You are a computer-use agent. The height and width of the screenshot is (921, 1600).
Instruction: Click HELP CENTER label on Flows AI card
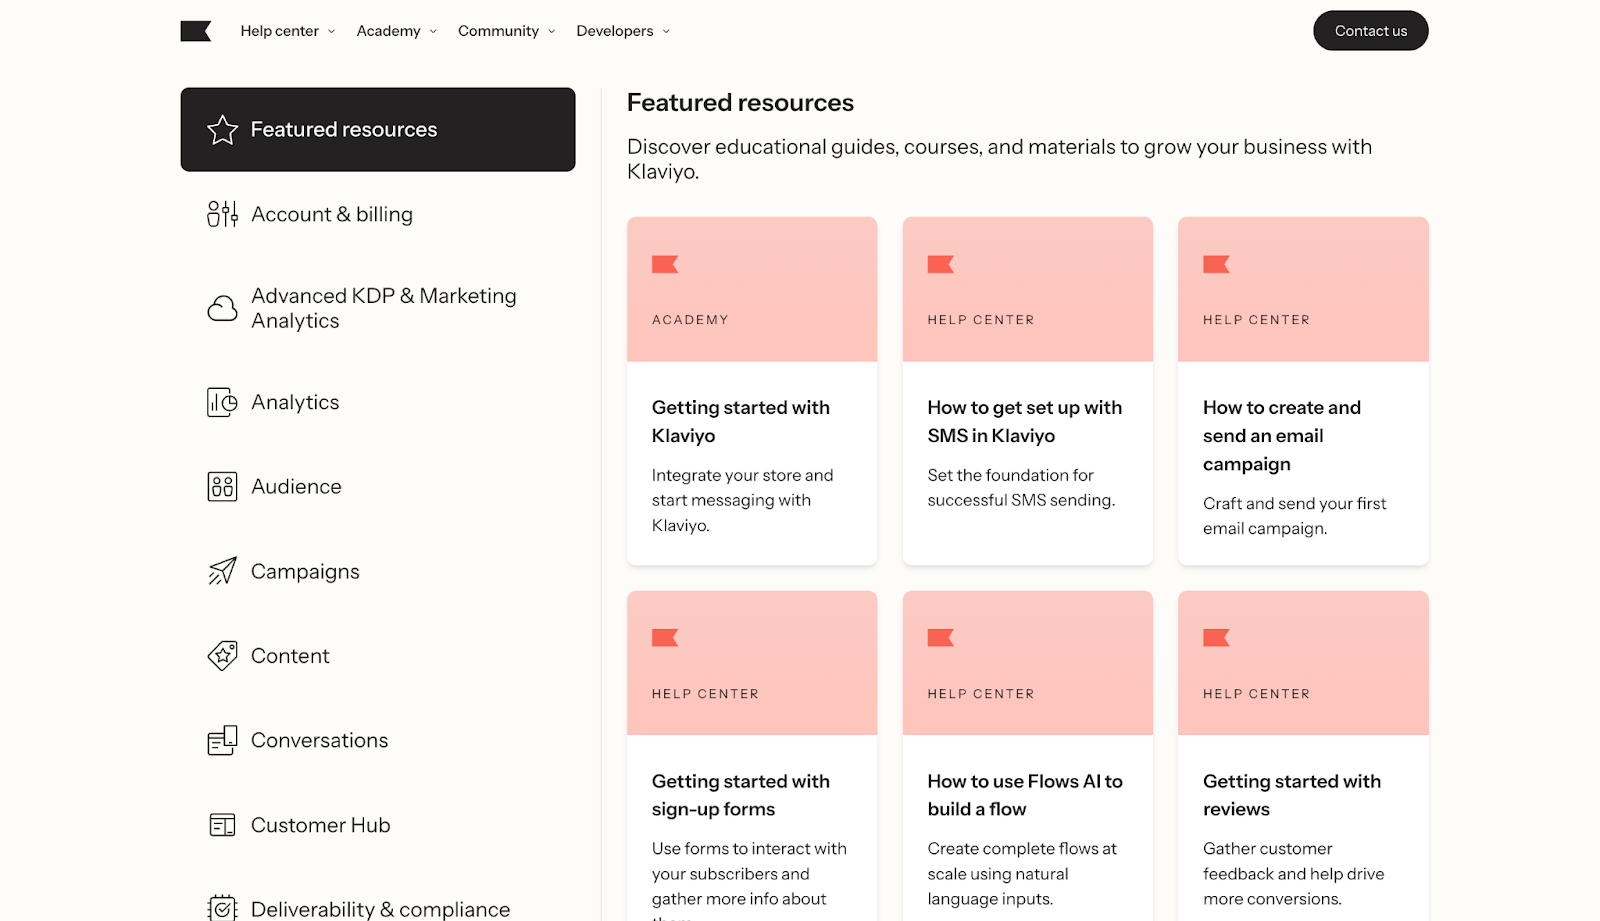pos(981,694)
